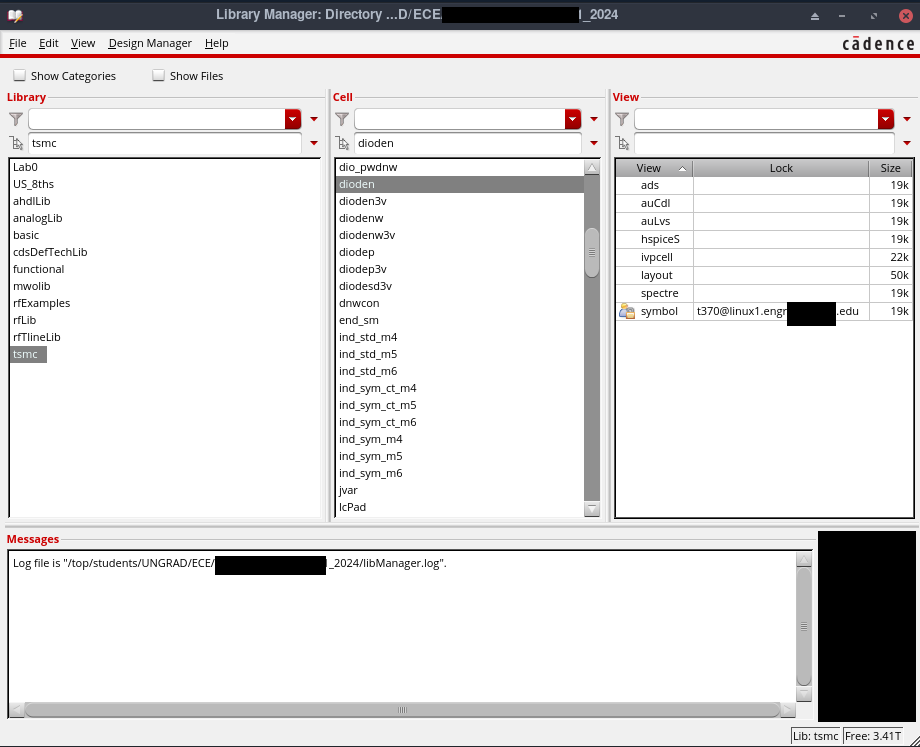Select the ivpcell view row
920x747 pixels.
764,257
